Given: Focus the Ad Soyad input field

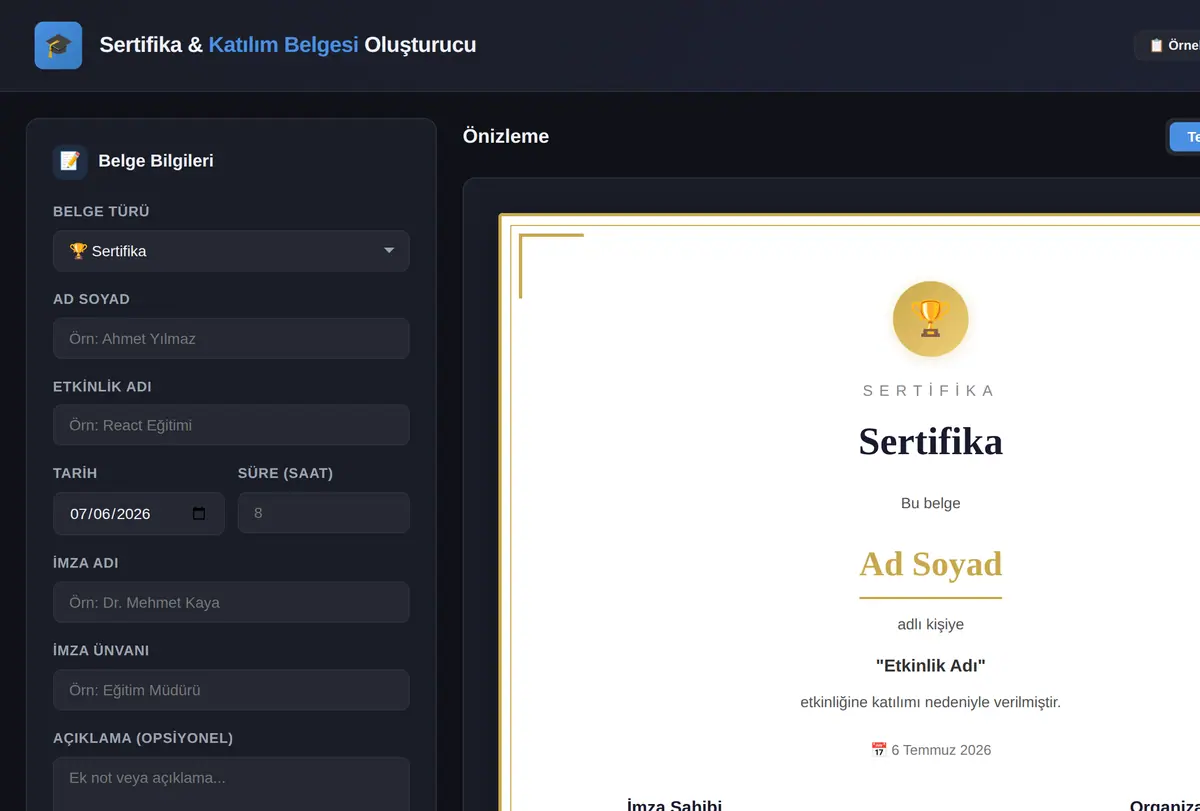Looking at the screenshot, I should [x=231, y=338].
